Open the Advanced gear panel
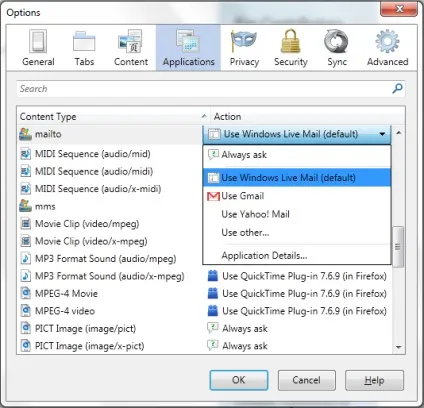The image size is (424, 408). (x=387, y=48)
